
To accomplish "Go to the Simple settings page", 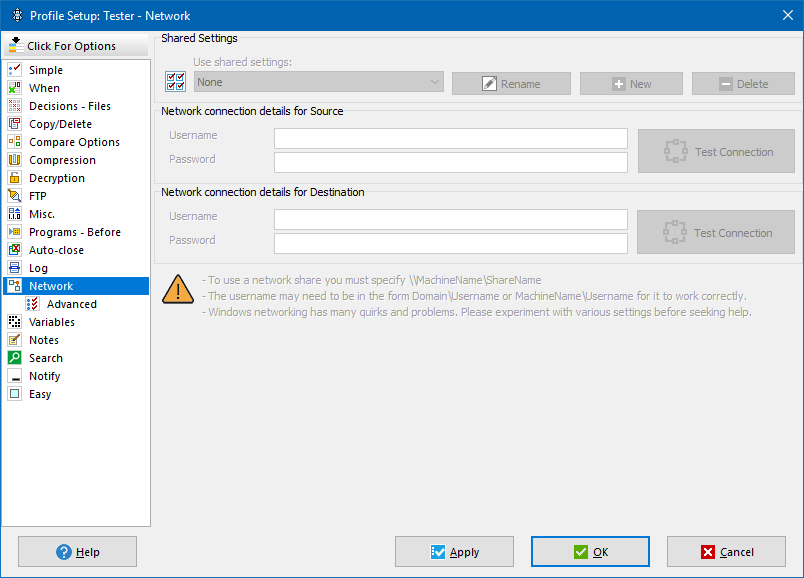I will pos(46,70).
